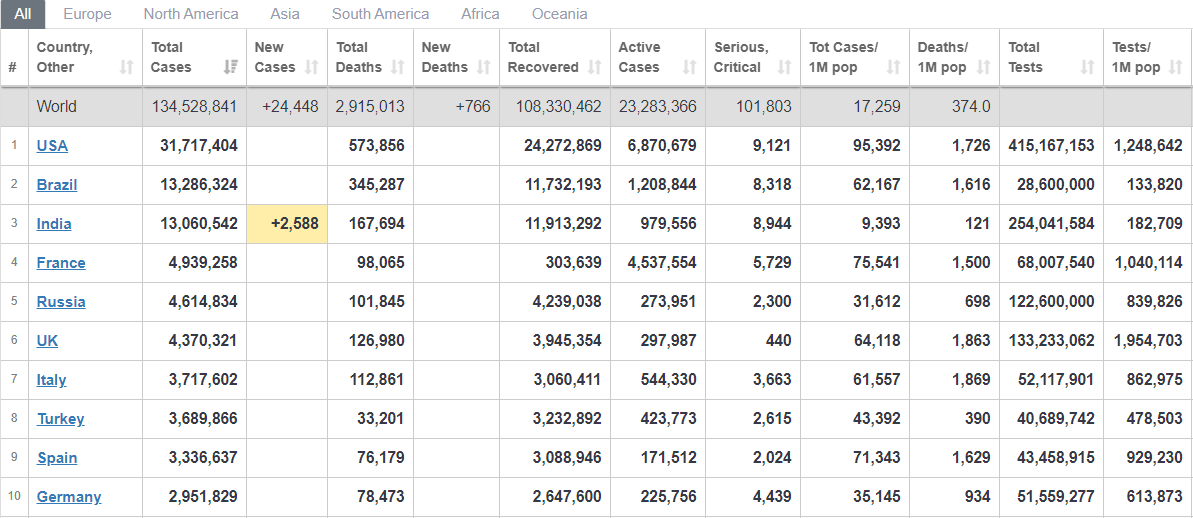Sort by Deaths/1M pop column arrows
The image size is (1193, 518).
984,67
